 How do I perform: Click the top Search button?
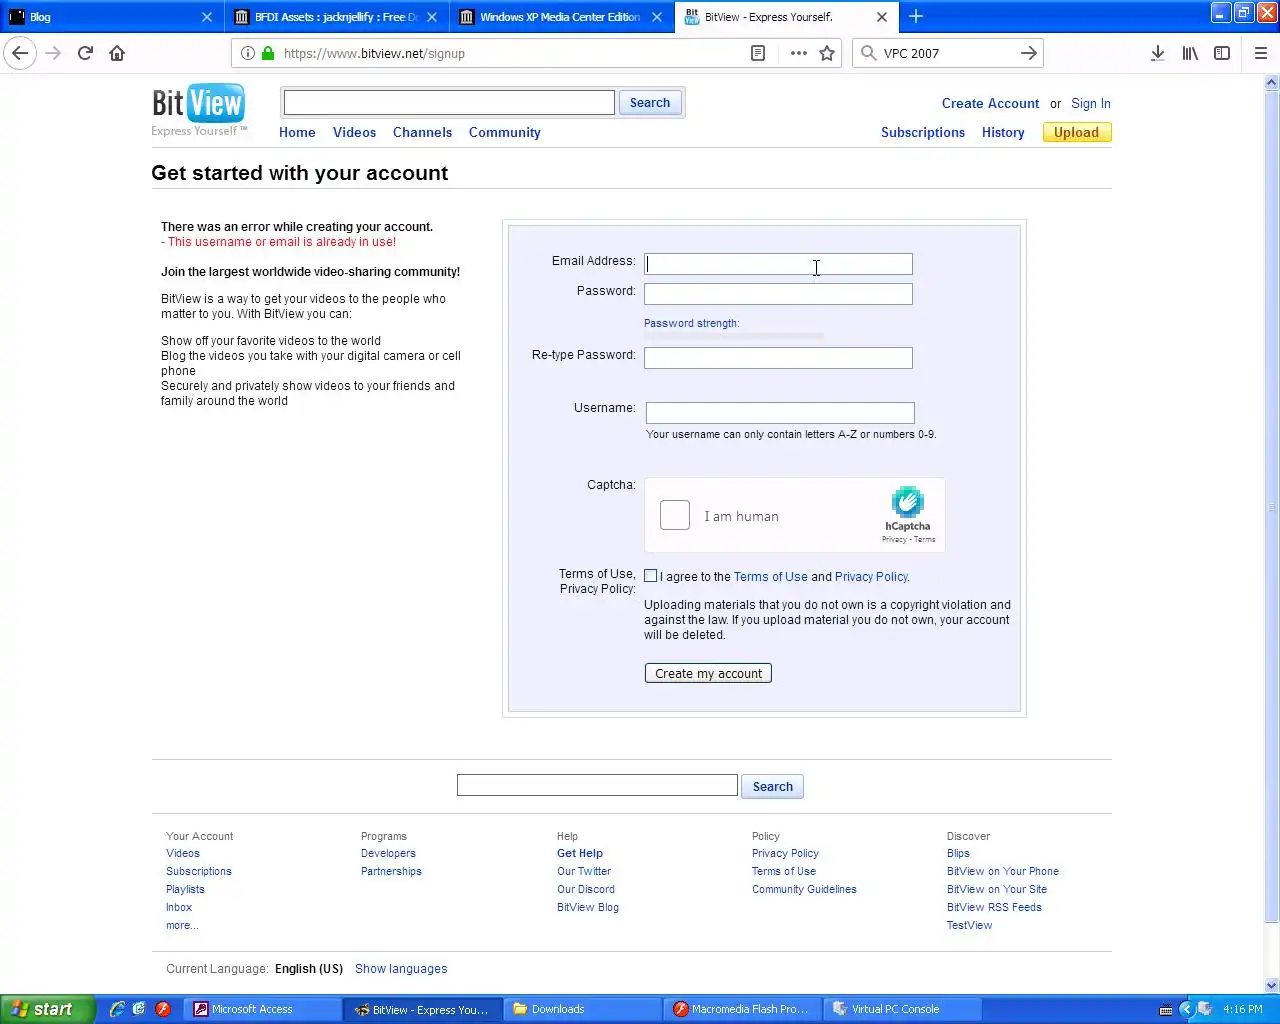click(650, 103)
